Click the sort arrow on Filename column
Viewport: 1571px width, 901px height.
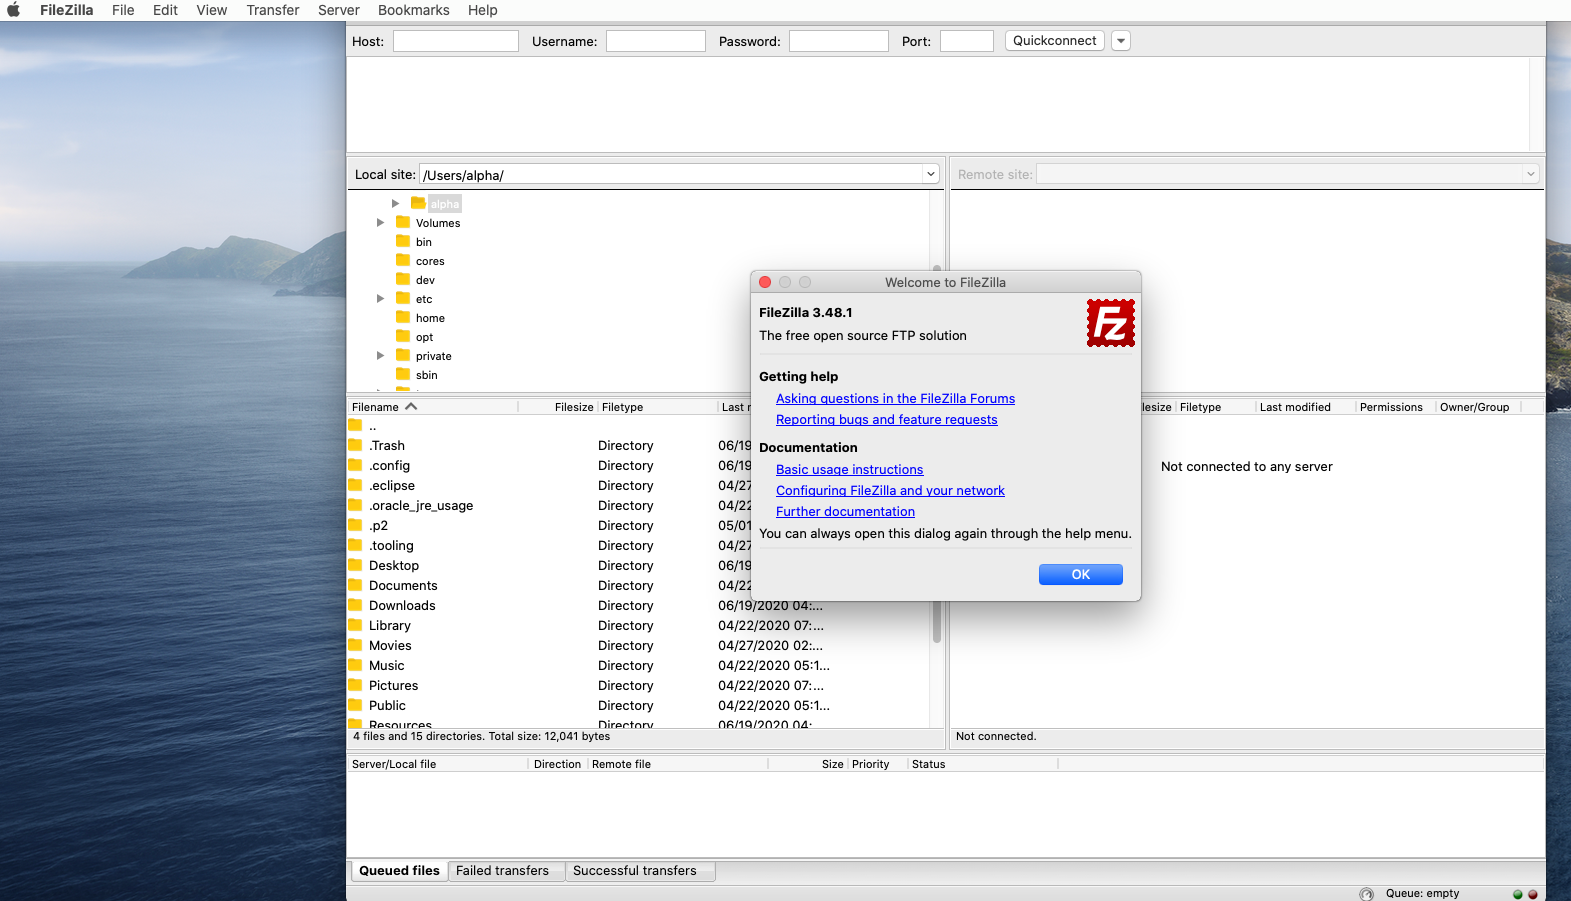[x=411, y=406]
